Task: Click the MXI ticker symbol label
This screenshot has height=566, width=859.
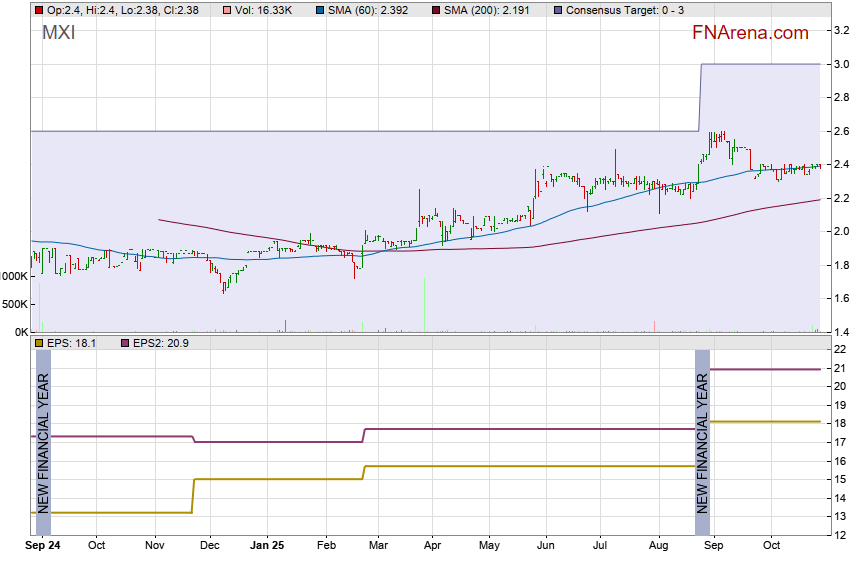Action: tap(58, 33)
